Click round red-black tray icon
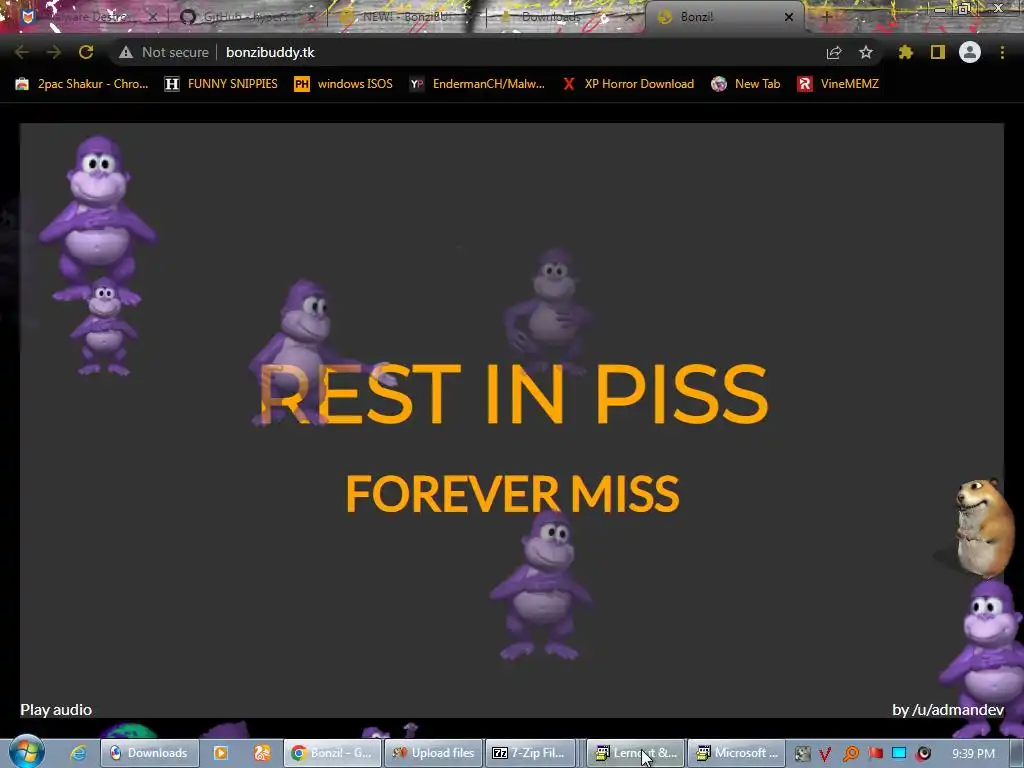This screenshot has width=1024, height=768. coord(923,754)
